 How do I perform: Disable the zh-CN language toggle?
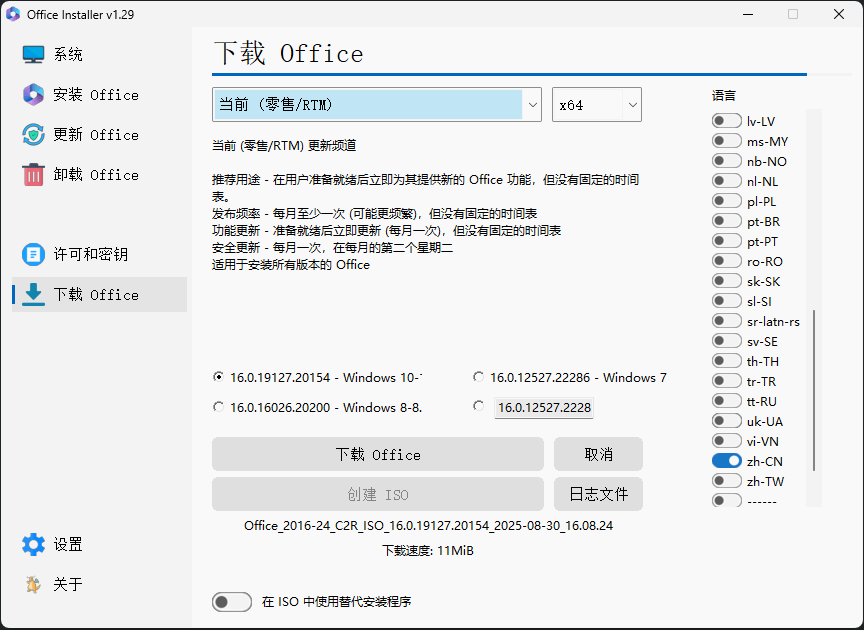pyautogui.click(x=726, y=460)
